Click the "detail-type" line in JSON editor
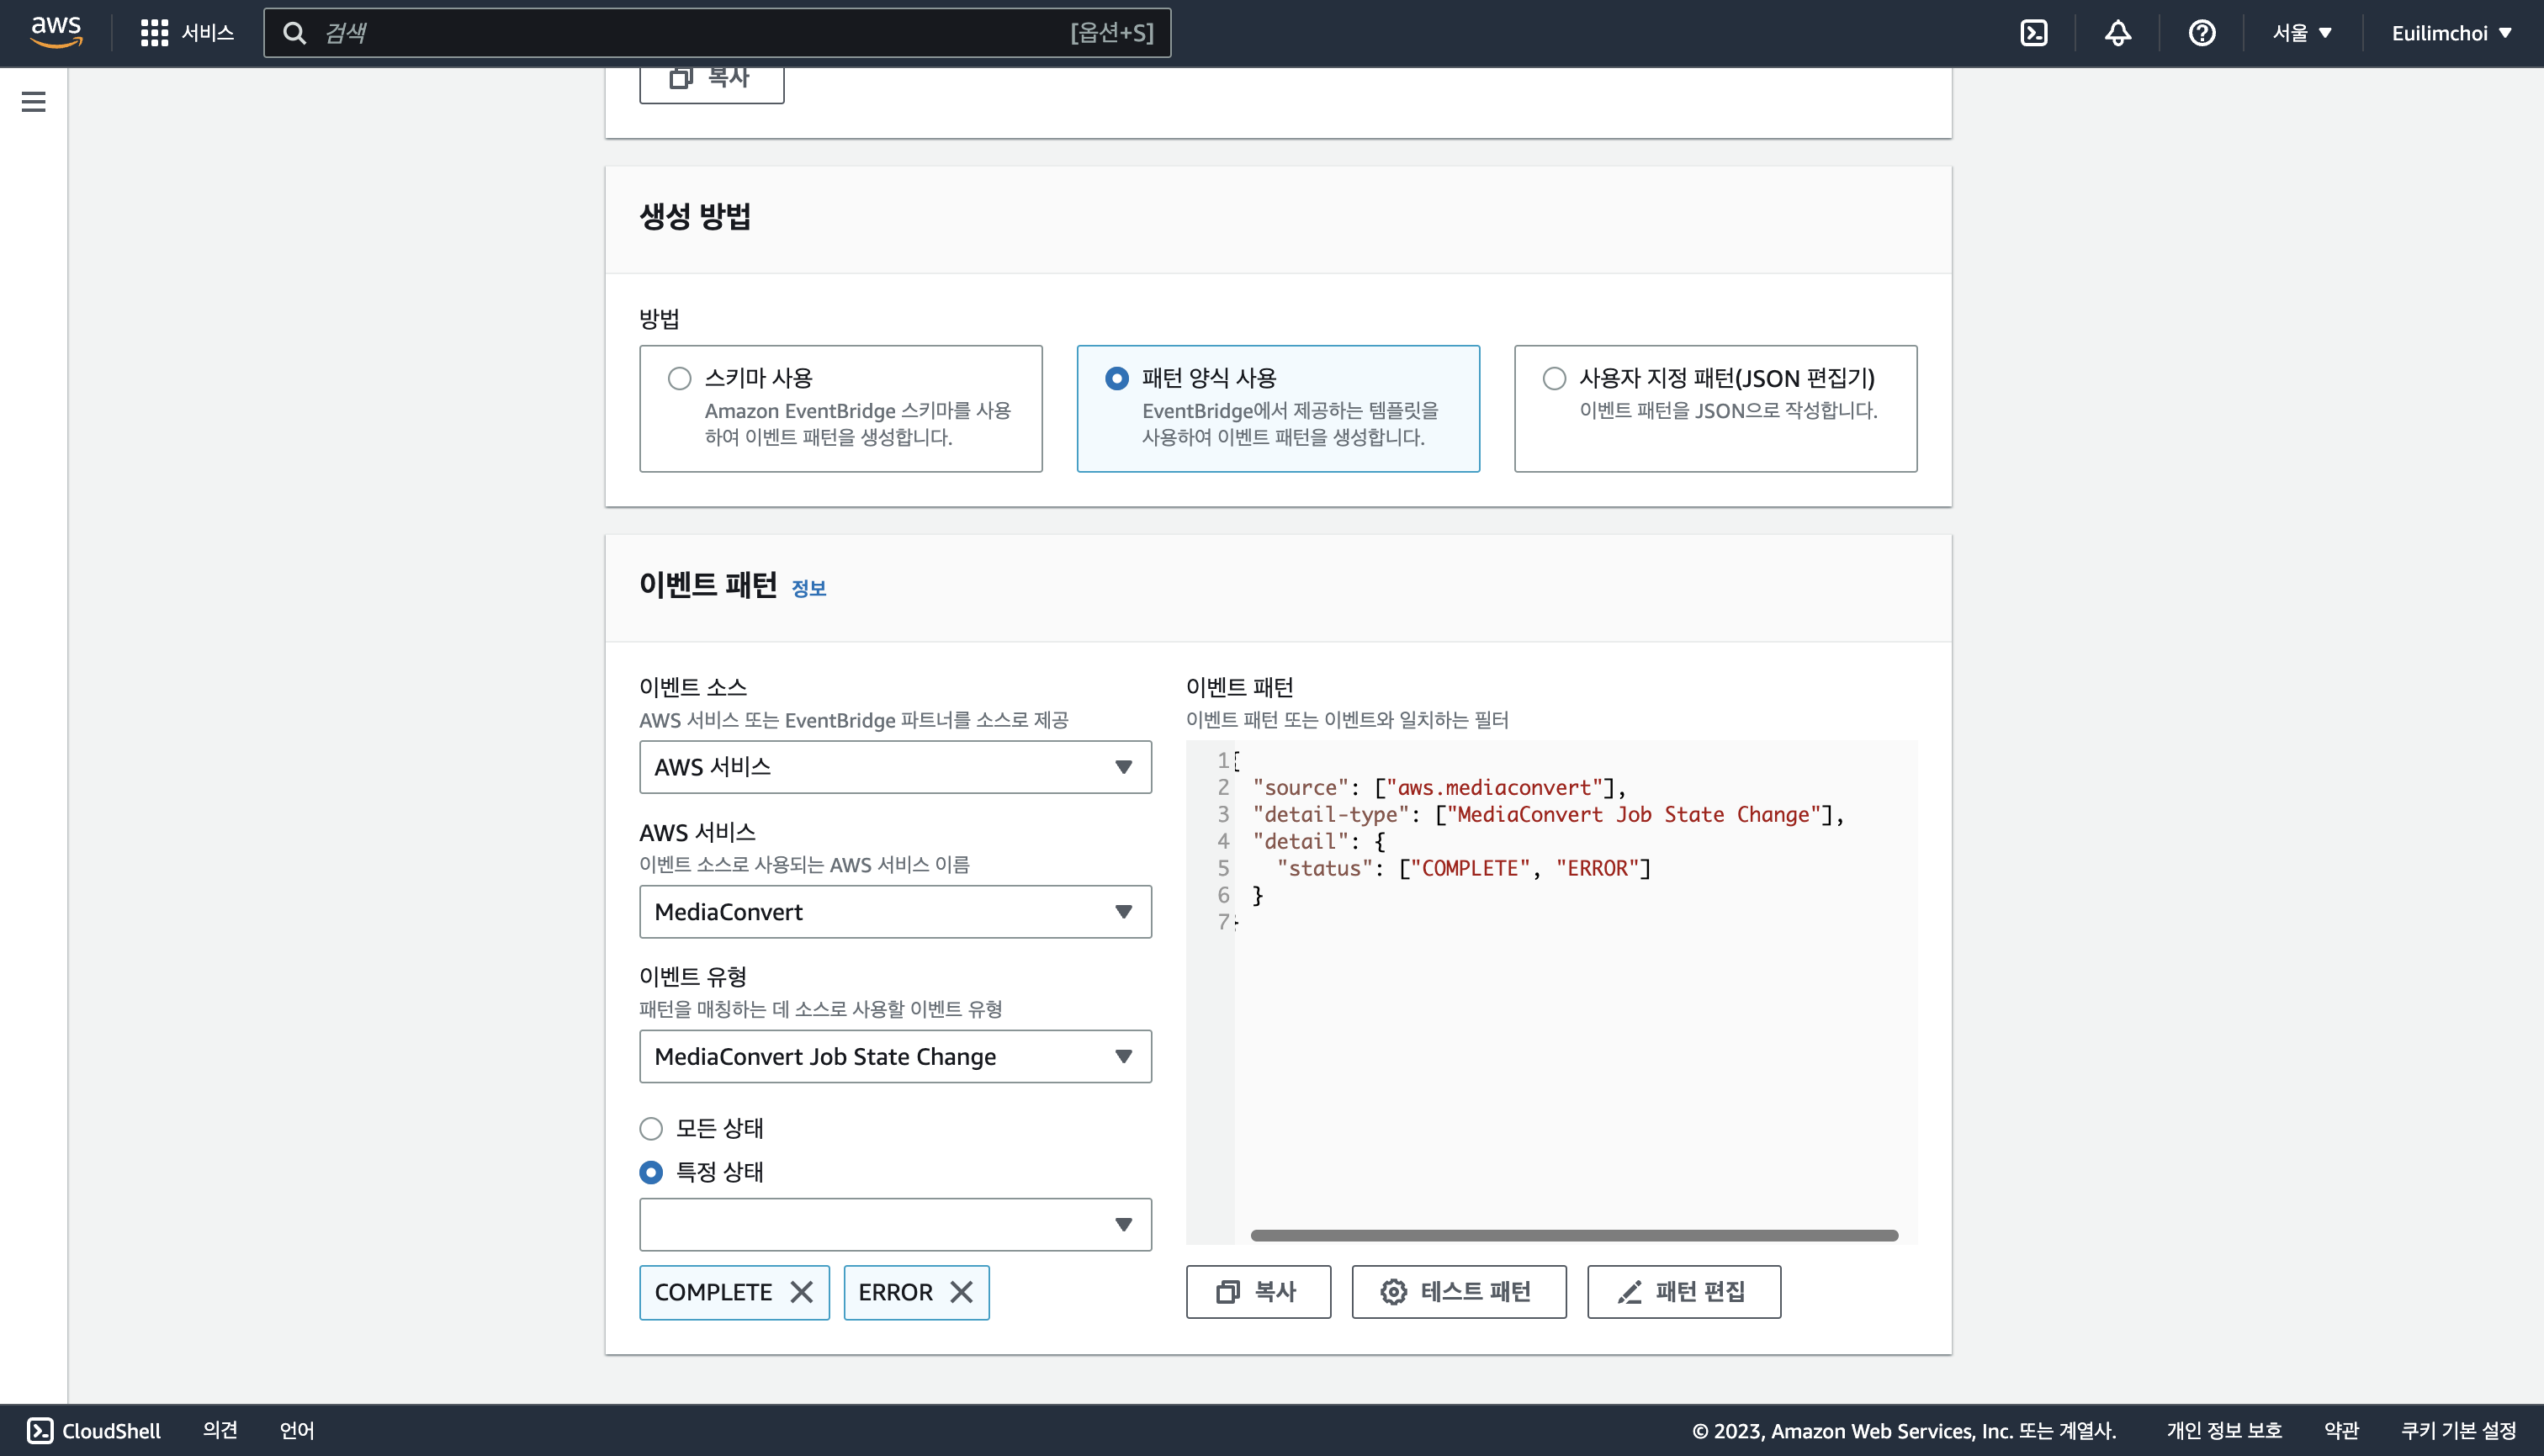Viewport: 2544px width, 1456px height. [1548, 815]
